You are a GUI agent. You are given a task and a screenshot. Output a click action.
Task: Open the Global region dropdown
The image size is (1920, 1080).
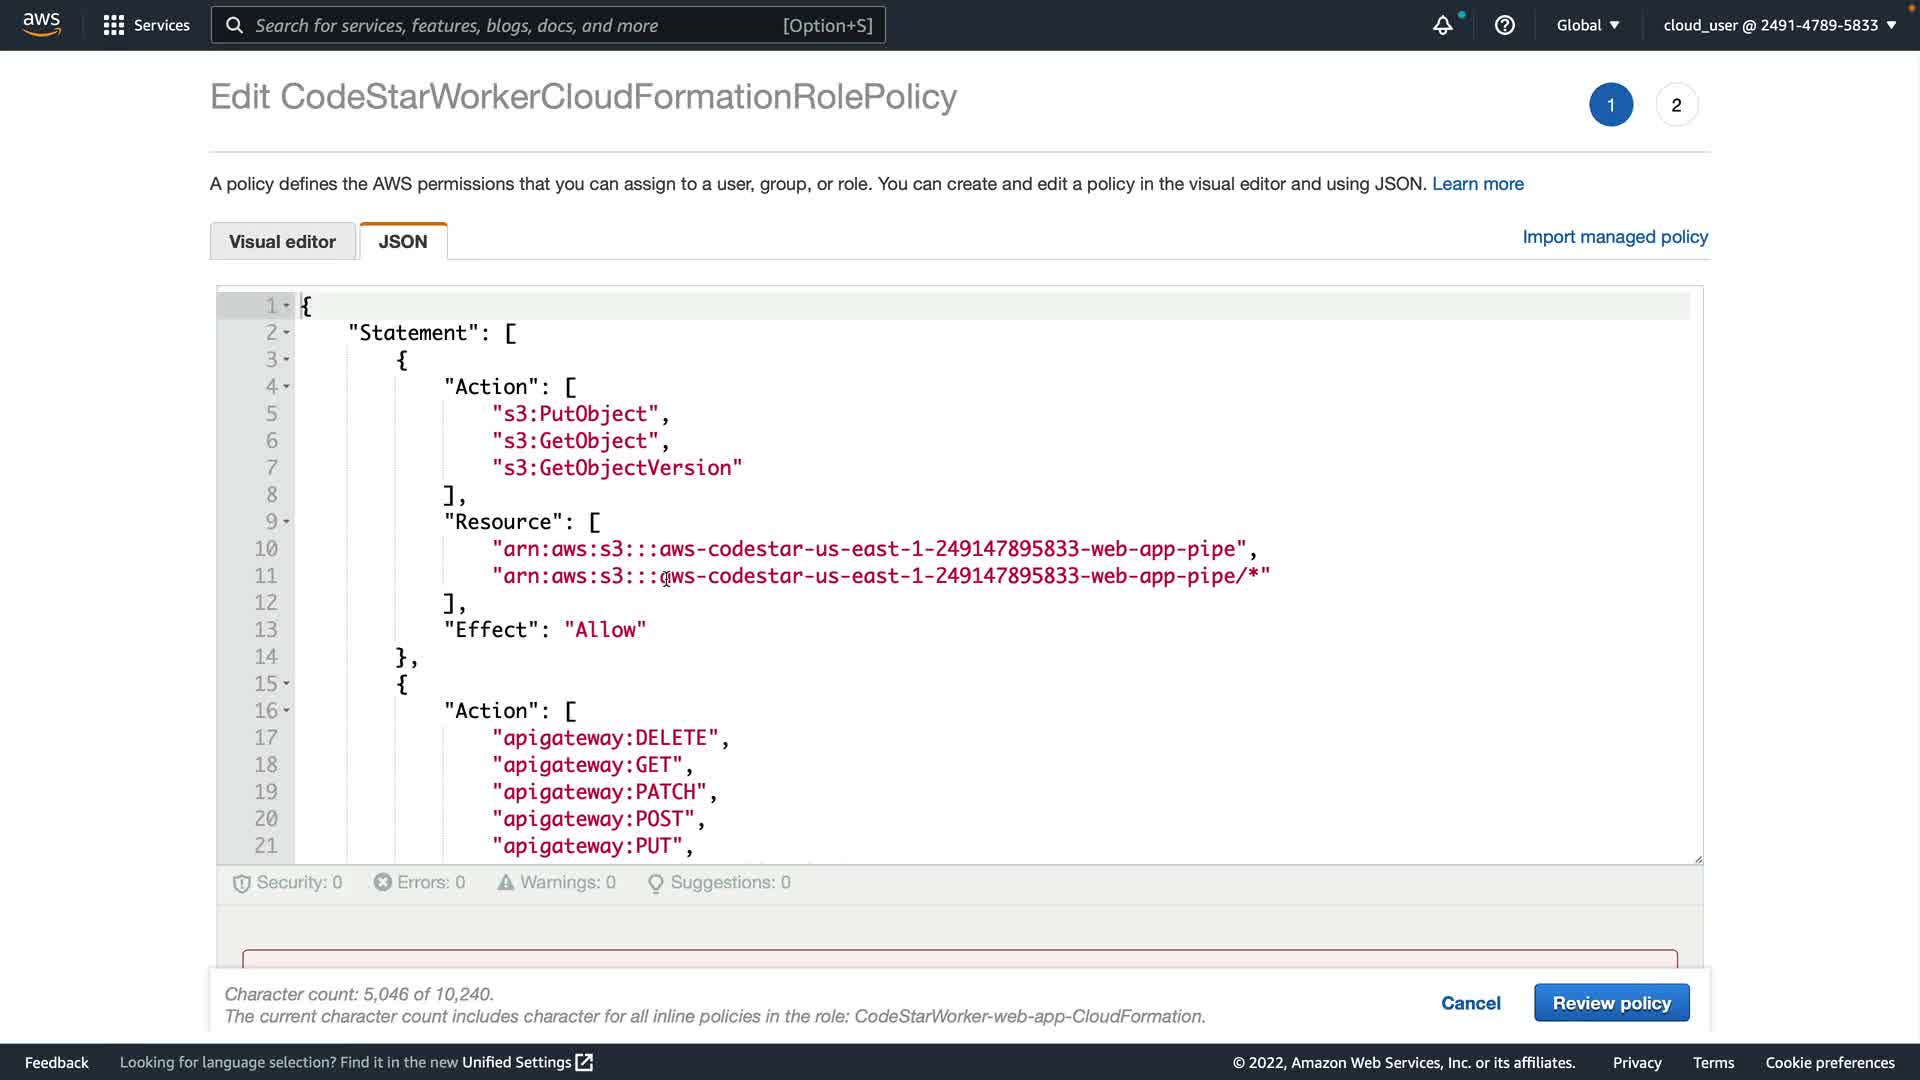[1587, 25]
